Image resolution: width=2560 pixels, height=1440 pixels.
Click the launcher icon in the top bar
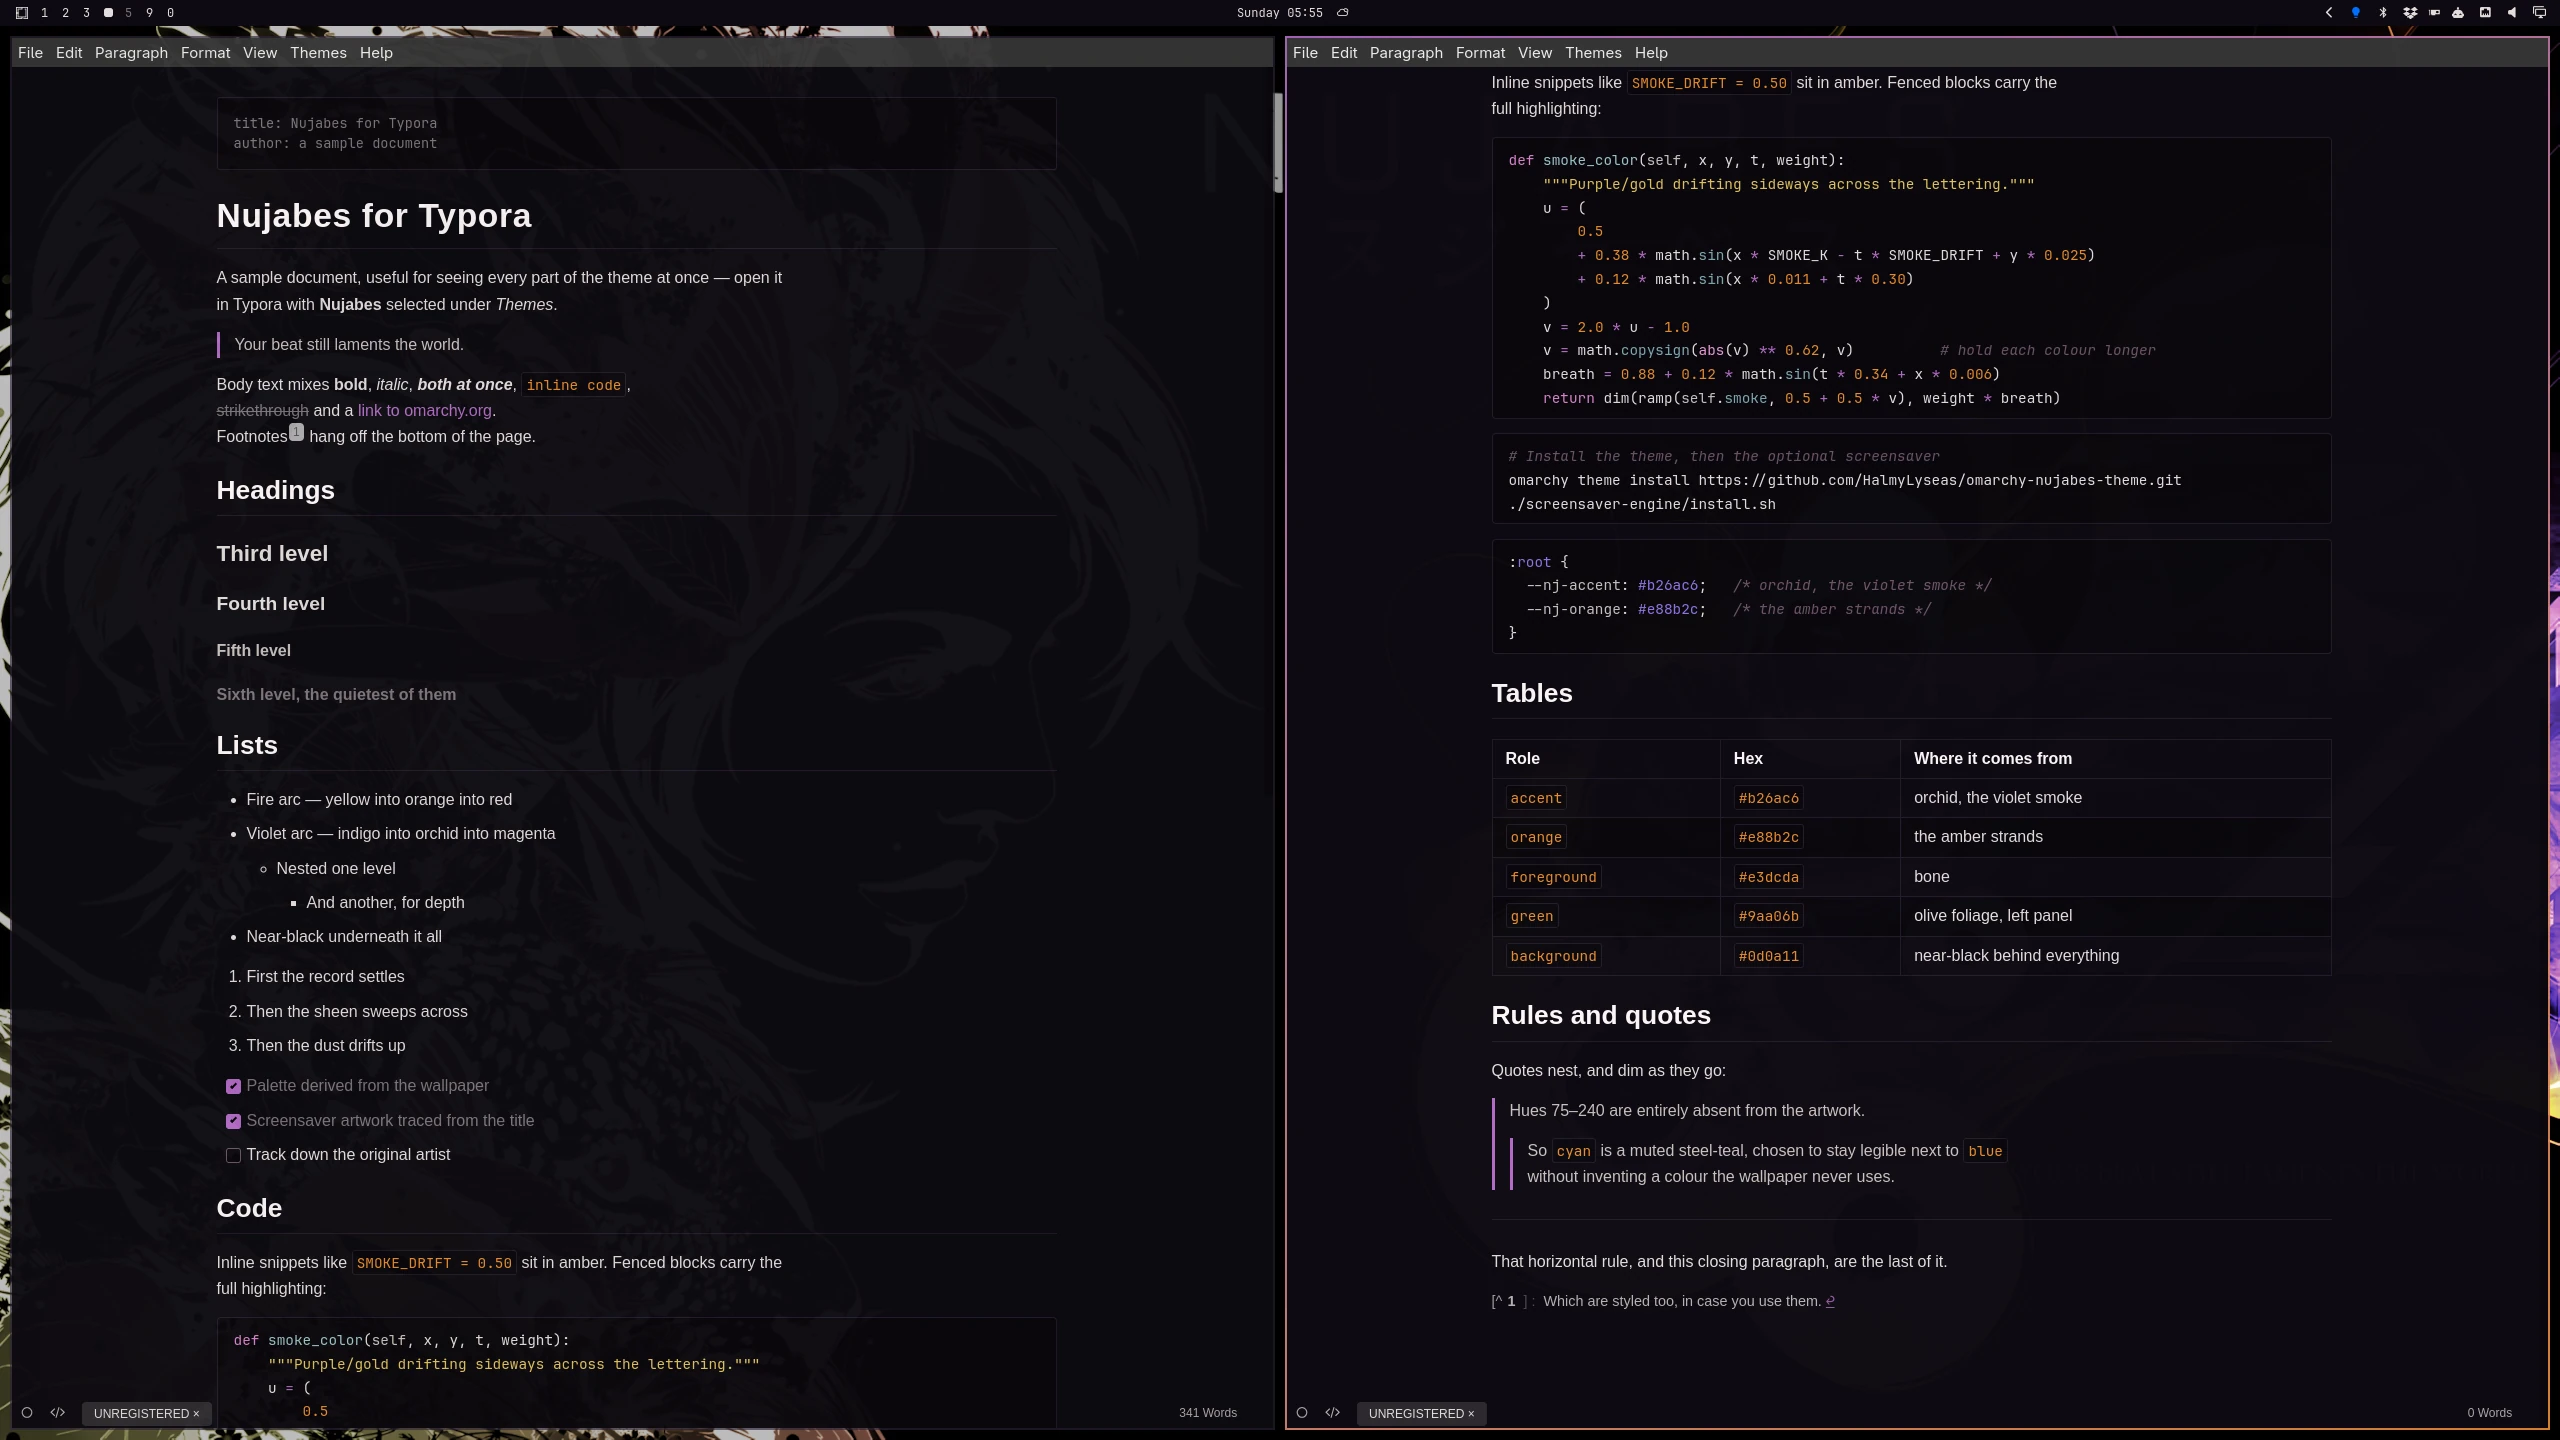pyautogui.click(x=22, y=13)
